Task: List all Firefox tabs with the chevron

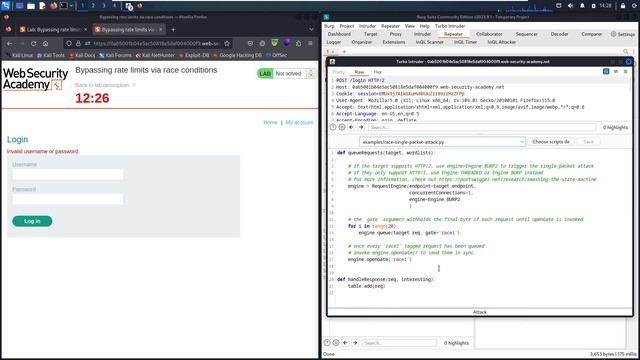Action: click(x=311, y=29)
